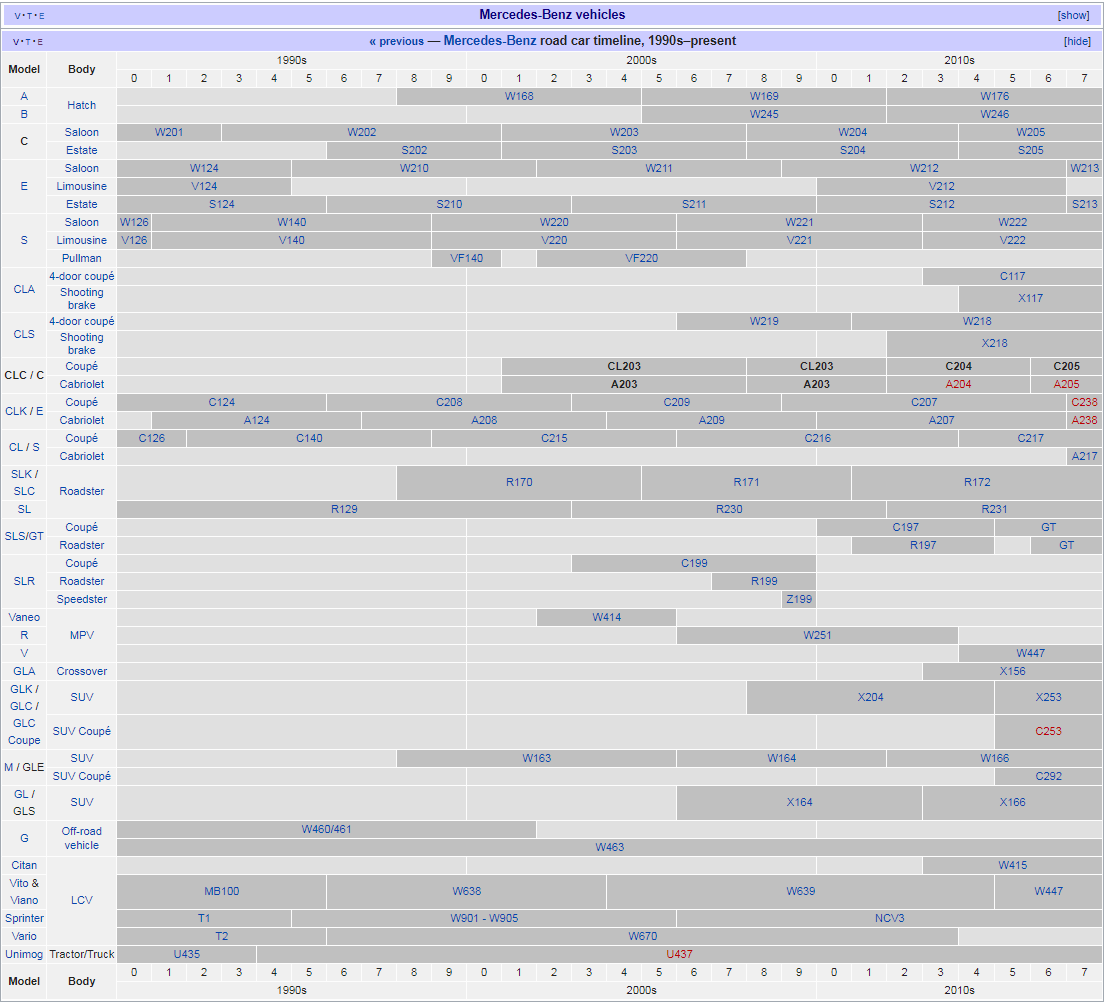1104x1003 pixels.
Task: Select the W414 Vaneo link
Action: click(606, 617)
